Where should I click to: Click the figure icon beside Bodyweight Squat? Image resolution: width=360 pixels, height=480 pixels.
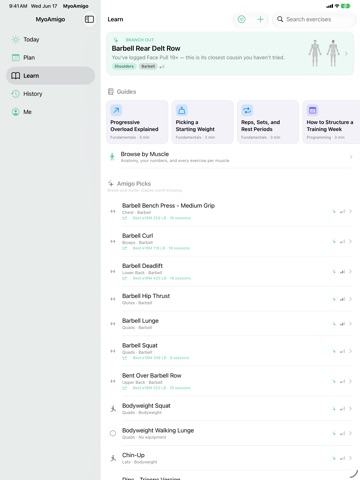[113, 409]
